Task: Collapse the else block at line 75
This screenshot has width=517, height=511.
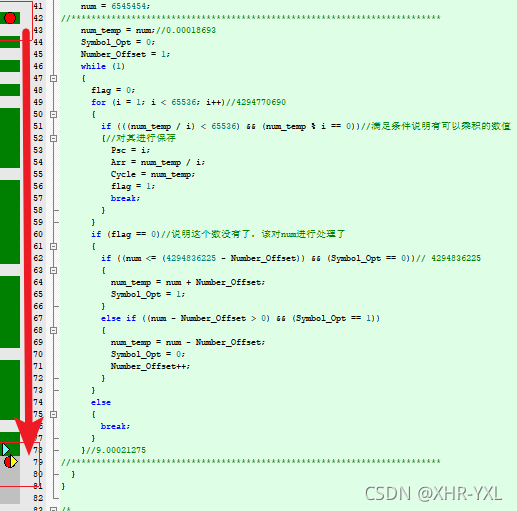Action: [53, 414]
